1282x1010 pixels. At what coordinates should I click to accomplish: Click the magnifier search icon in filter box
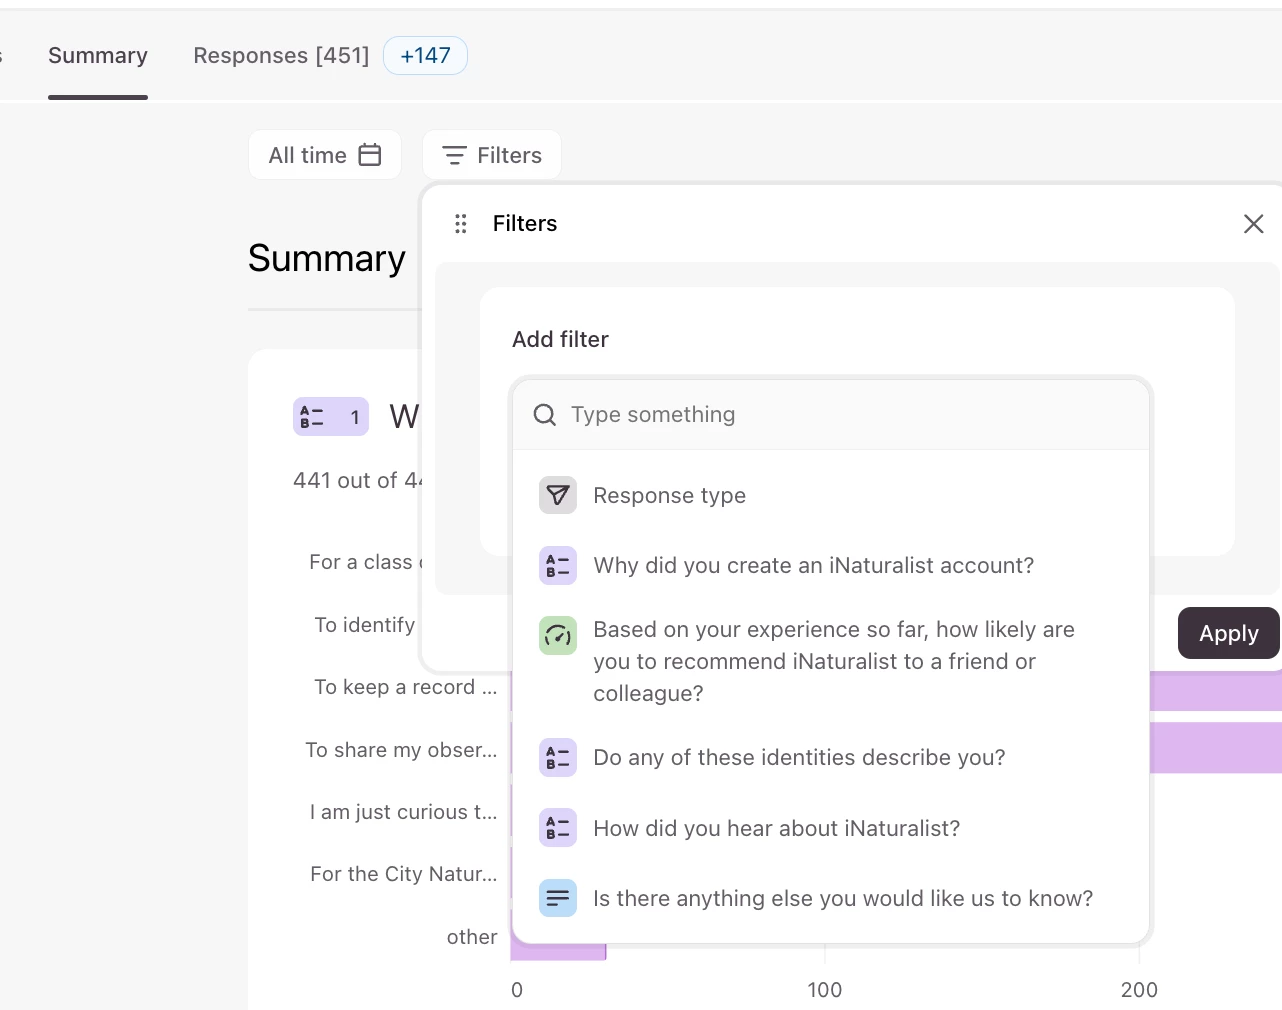[x=545, y=415]
